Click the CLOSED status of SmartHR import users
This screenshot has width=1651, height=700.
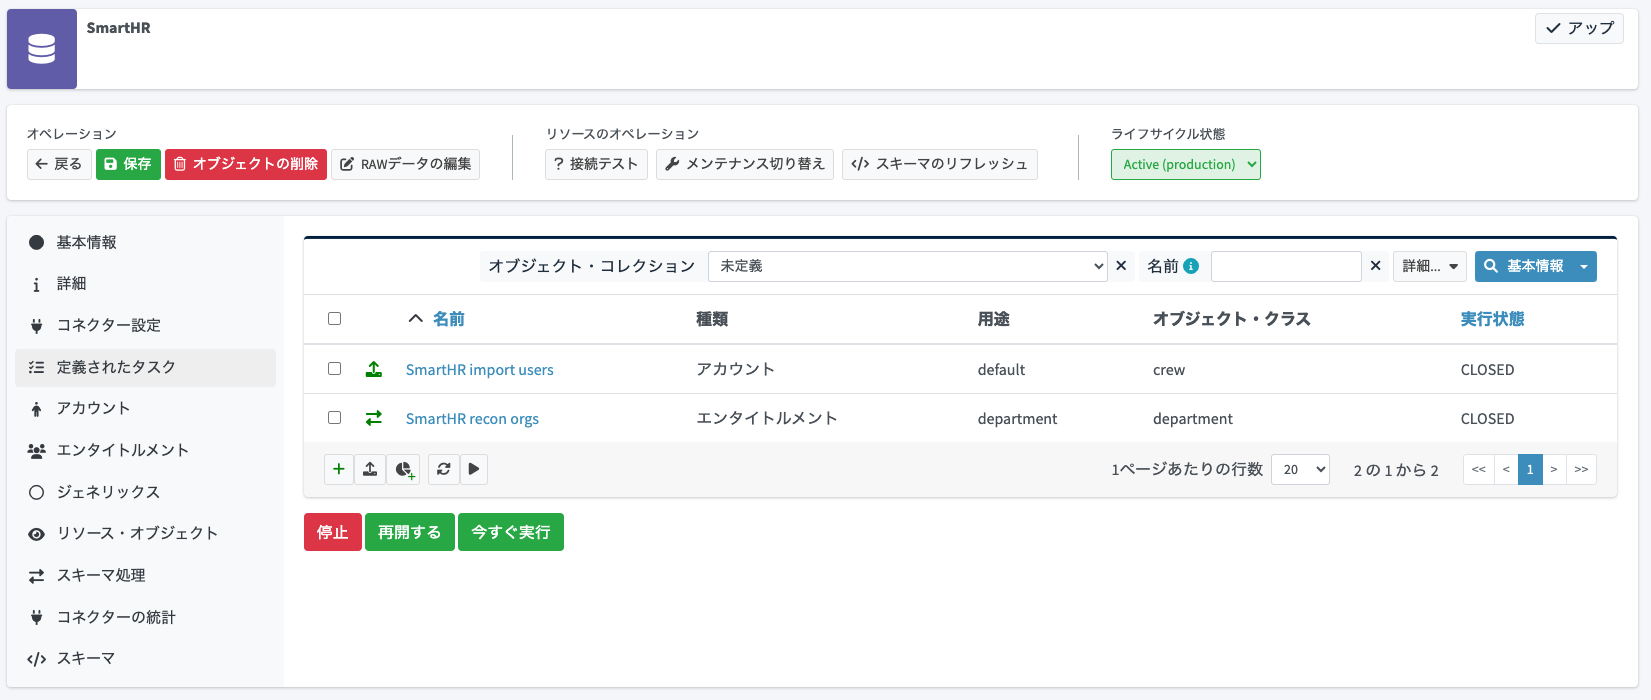pyautogui.click(x=1487, y=370)
